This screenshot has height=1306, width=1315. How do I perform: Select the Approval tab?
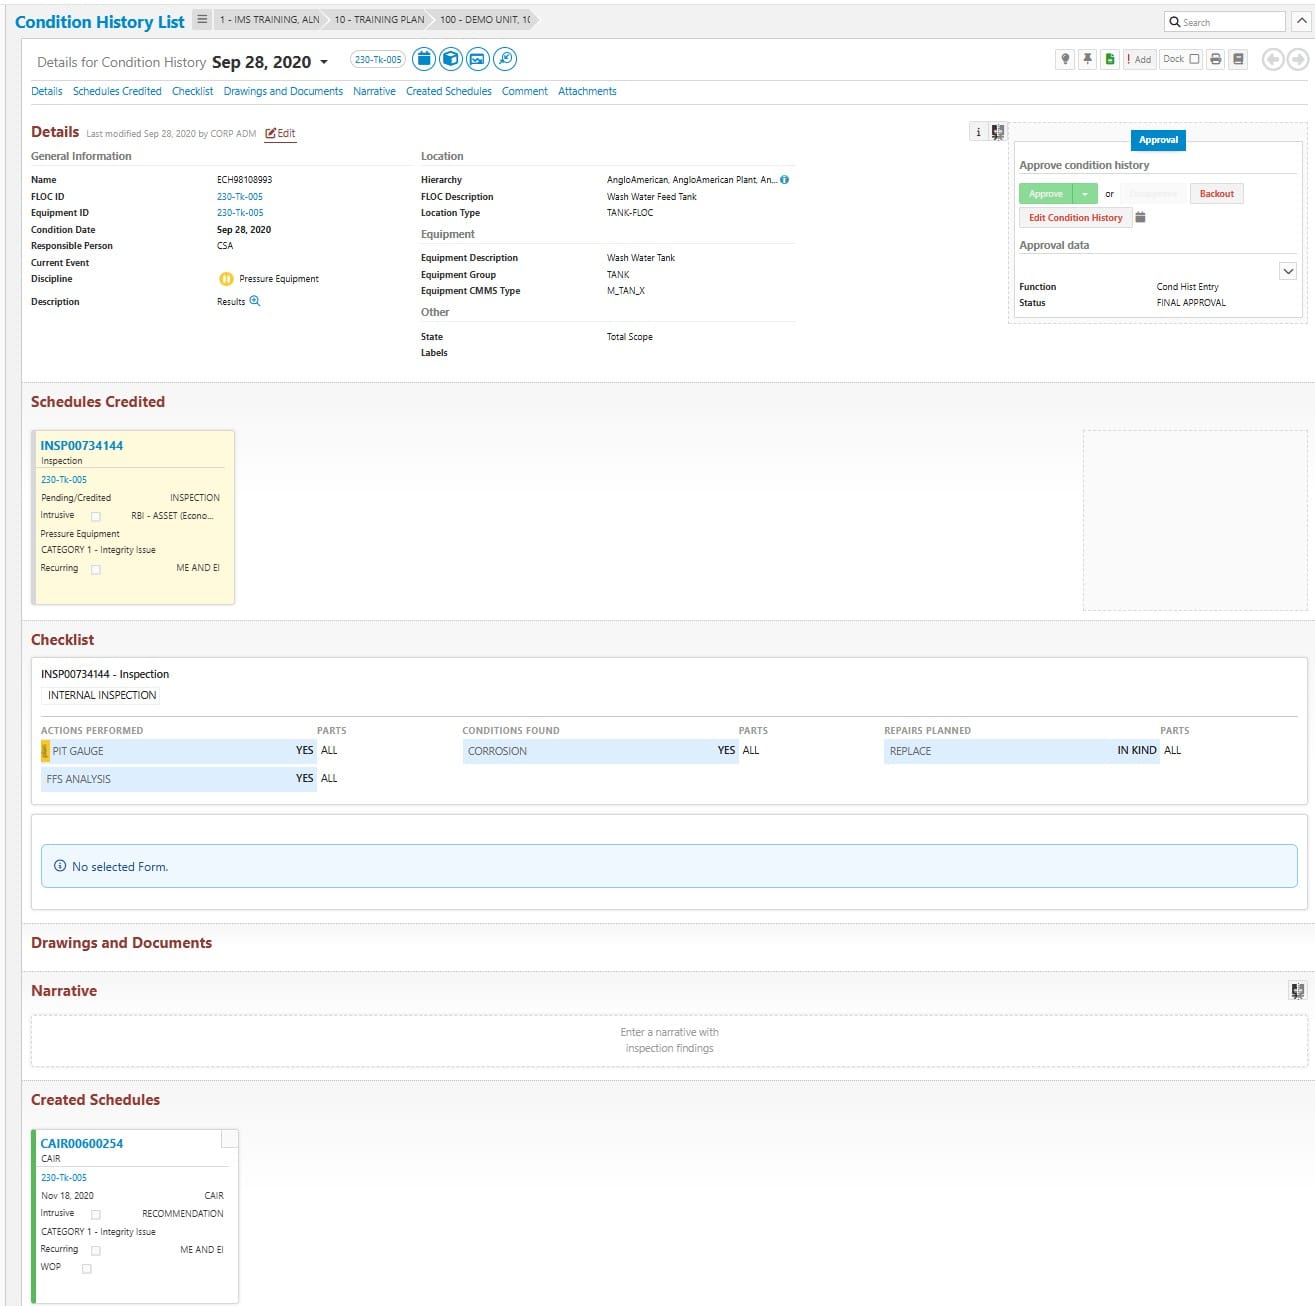[x=1158, y=140]
